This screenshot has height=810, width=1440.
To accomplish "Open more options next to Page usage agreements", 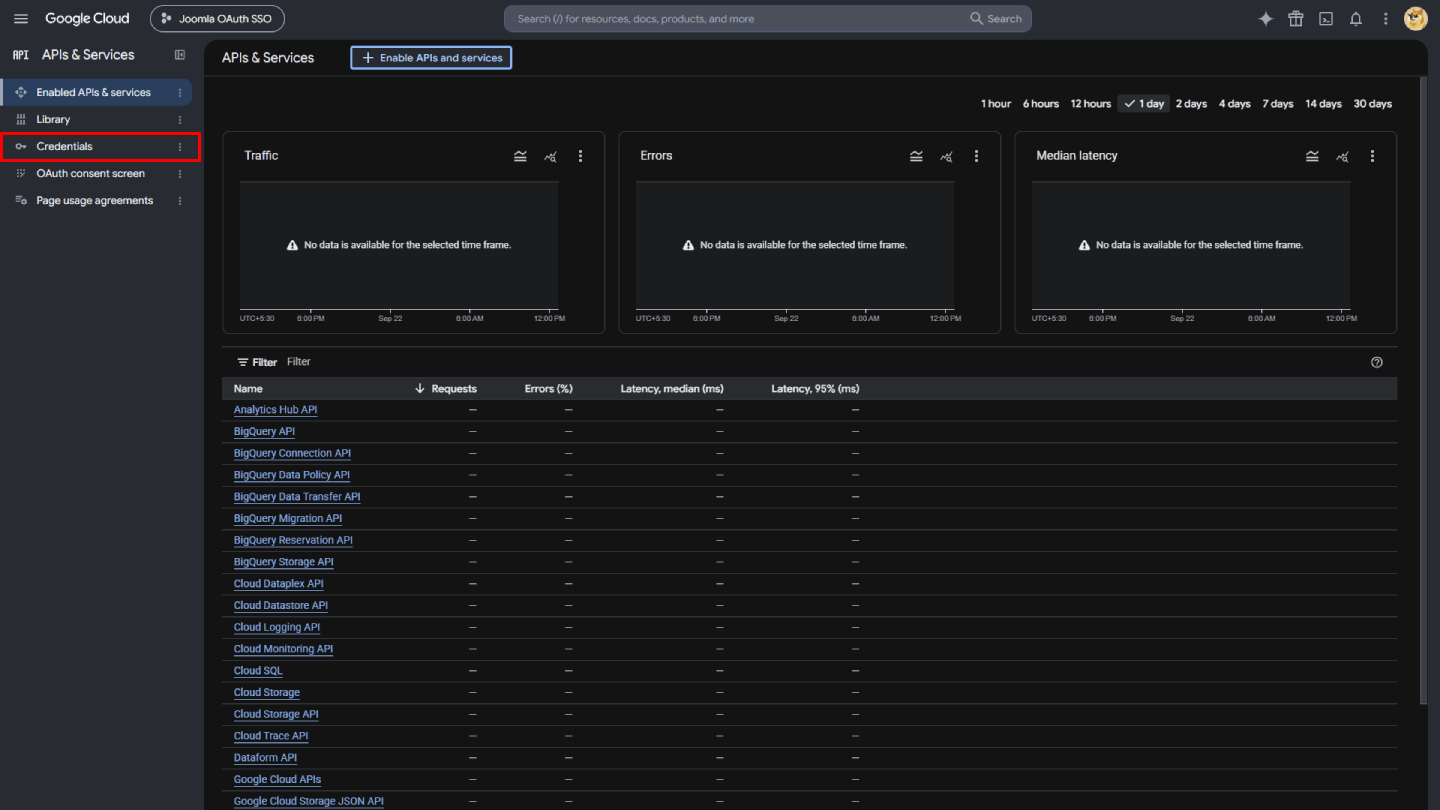I will click(x=180, y=200).
